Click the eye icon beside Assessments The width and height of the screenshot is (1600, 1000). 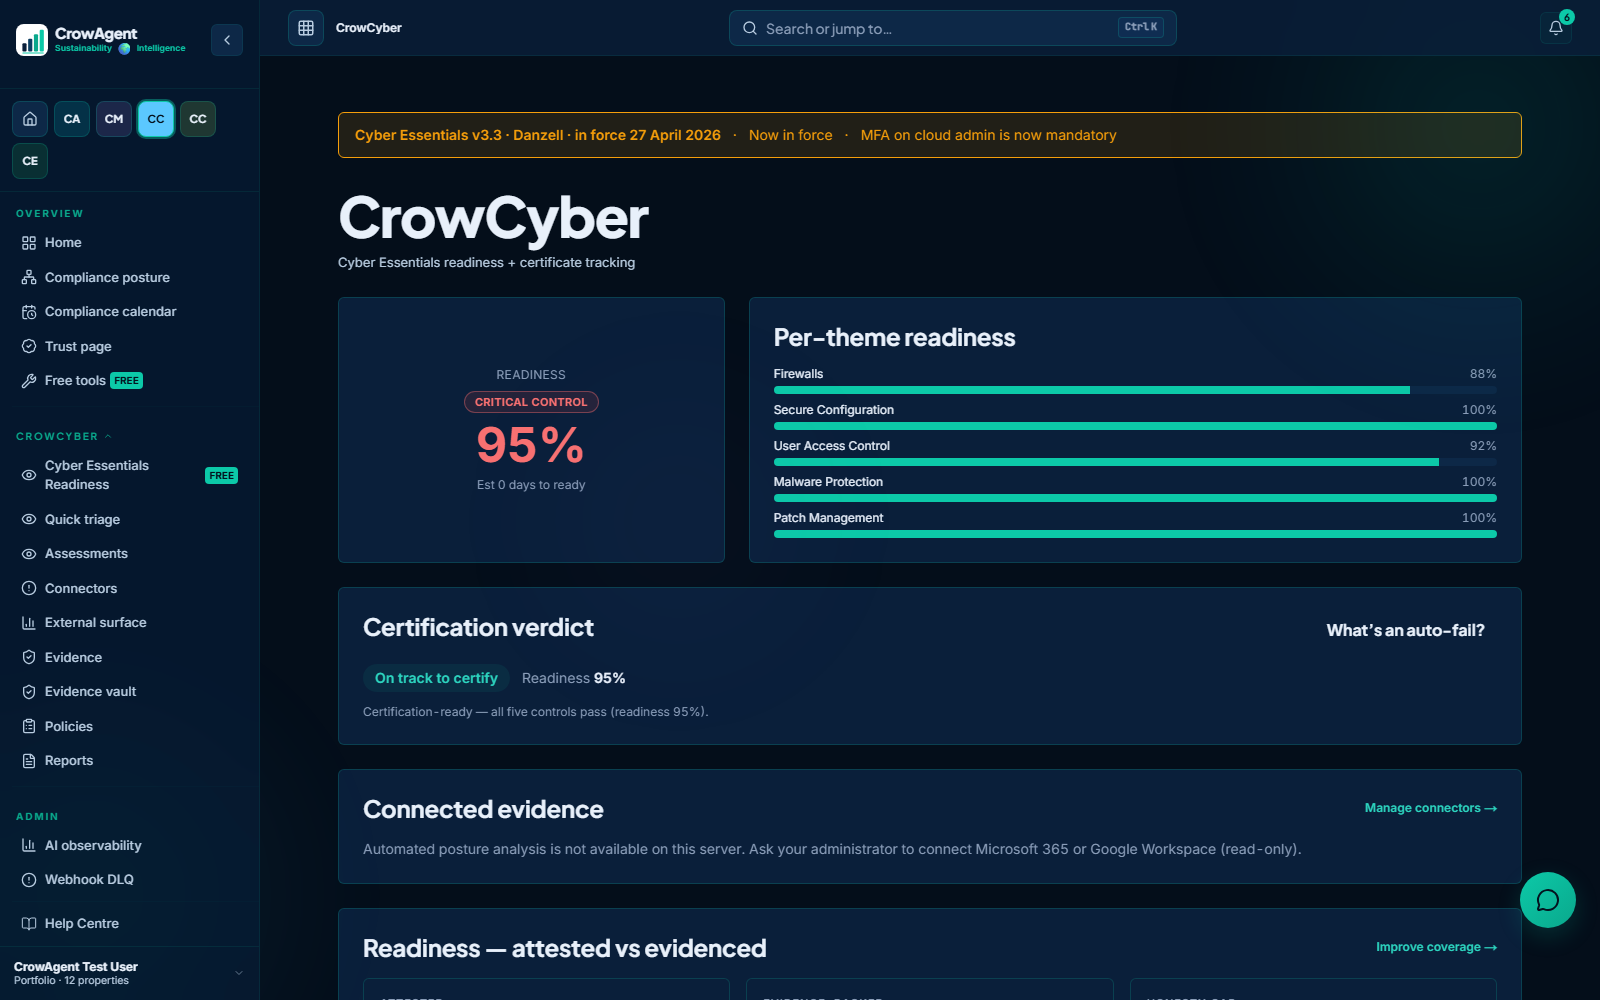(x=29, y=554)
